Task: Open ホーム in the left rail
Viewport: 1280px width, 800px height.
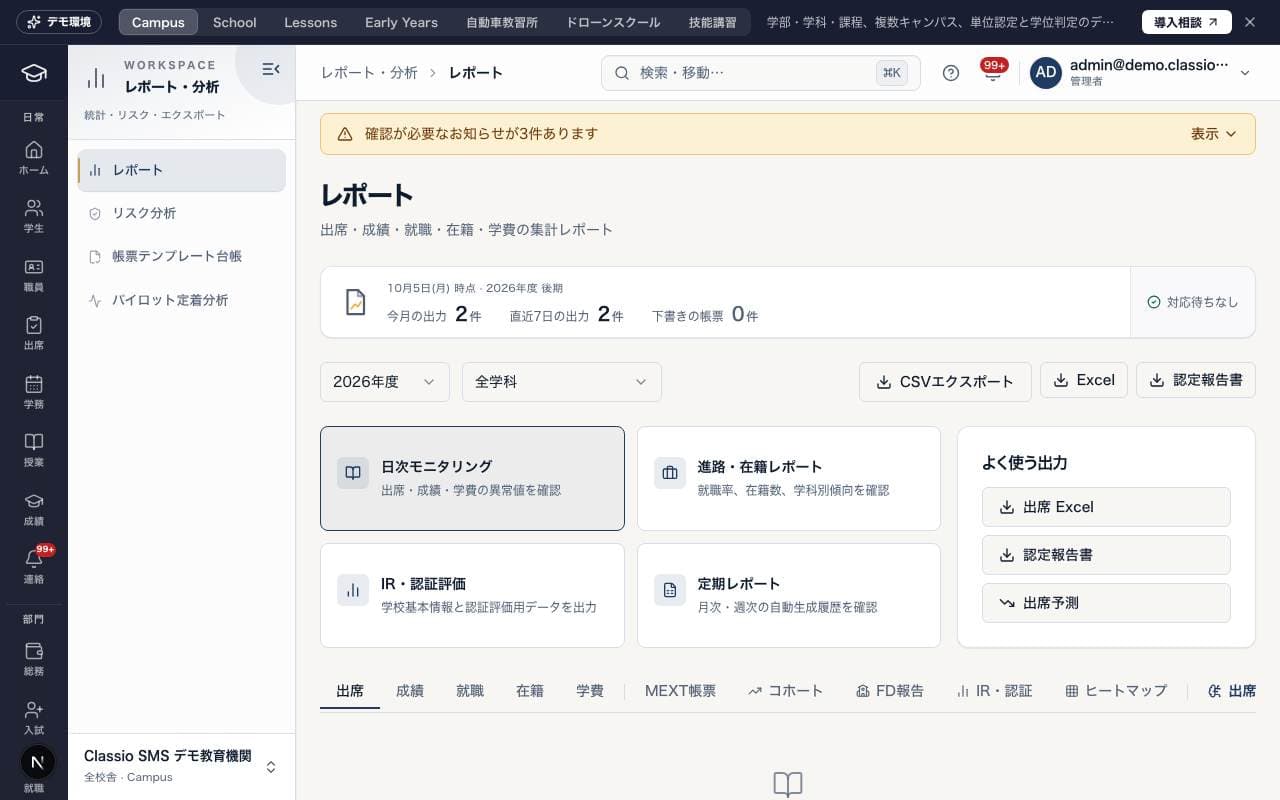Action: 33,158
